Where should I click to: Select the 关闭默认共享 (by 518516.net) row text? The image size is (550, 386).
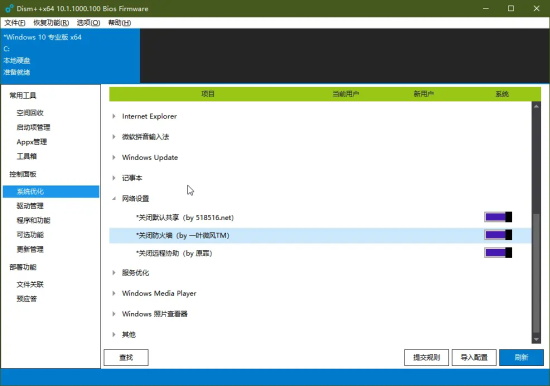tap(185, 218)
